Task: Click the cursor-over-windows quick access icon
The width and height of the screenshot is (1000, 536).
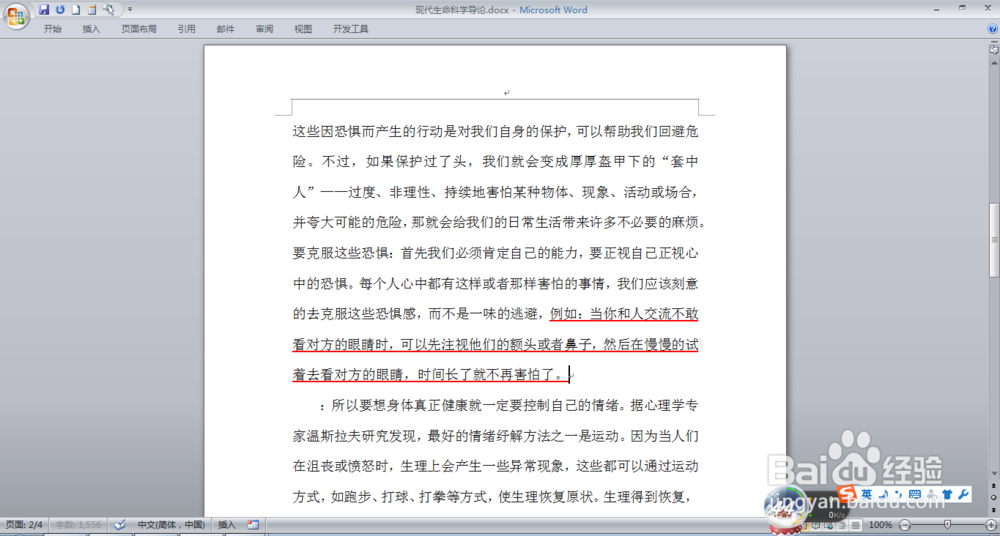Action: click(108, 10)
